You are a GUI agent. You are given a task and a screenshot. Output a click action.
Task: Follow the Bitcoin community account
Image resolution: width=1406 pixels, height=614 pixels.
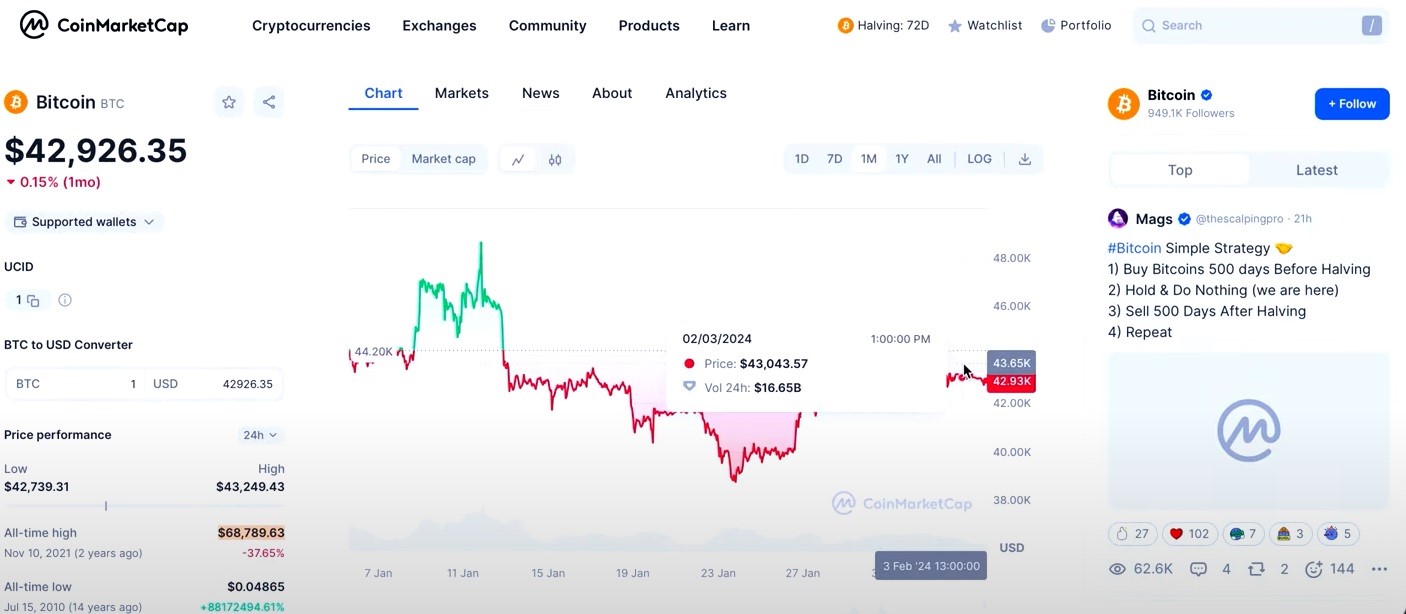coord(1352,104)
